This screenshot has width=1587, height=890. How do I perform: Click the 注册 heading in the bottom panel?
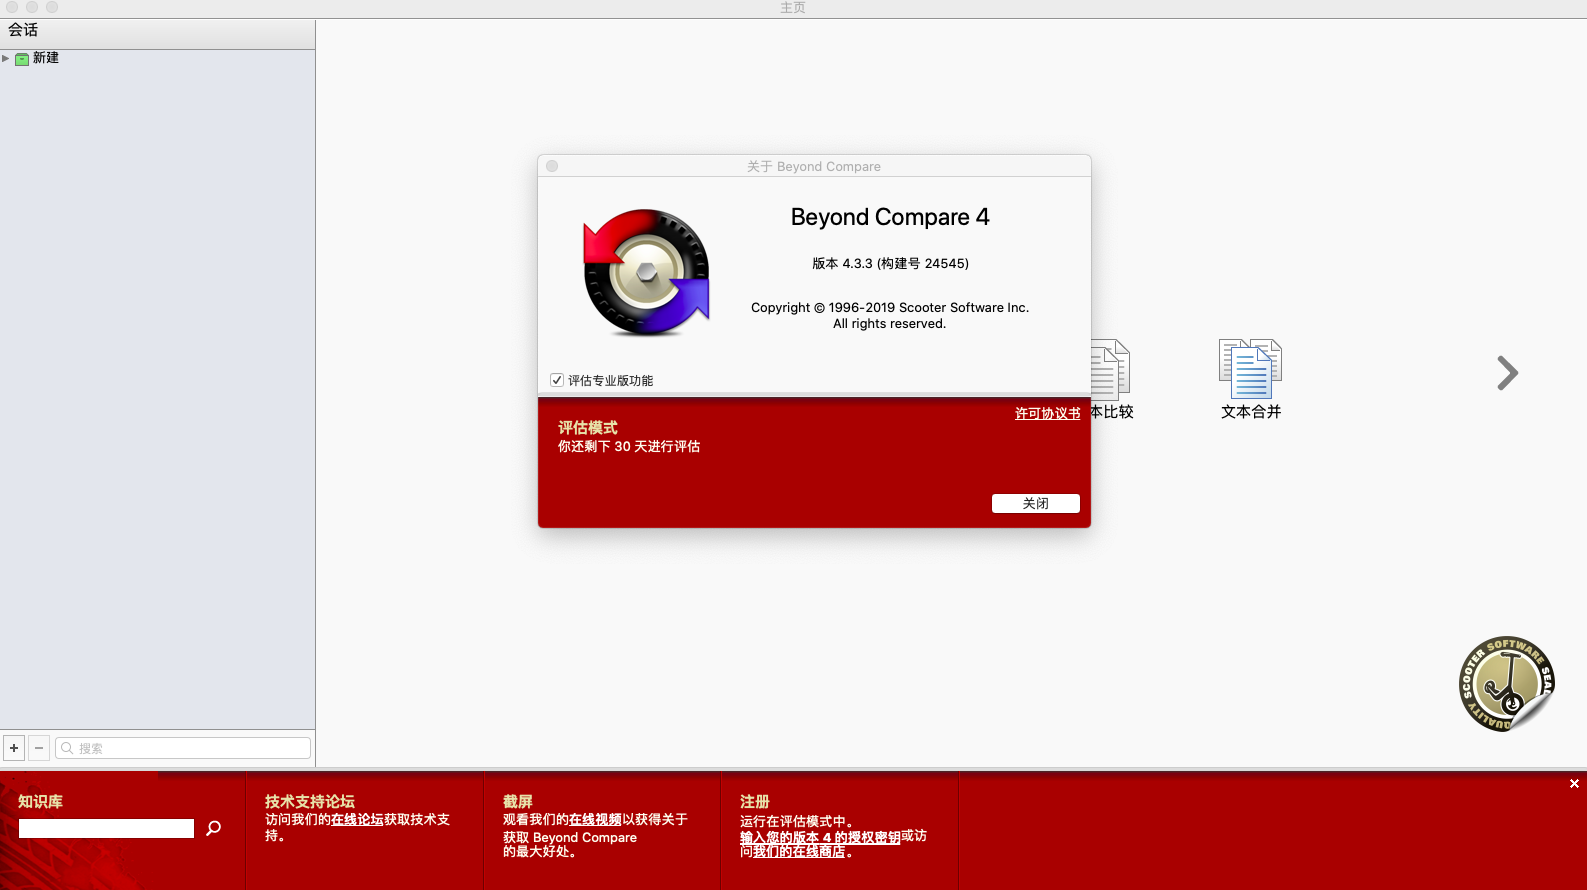pyautogui.click(x=755, y=801)
